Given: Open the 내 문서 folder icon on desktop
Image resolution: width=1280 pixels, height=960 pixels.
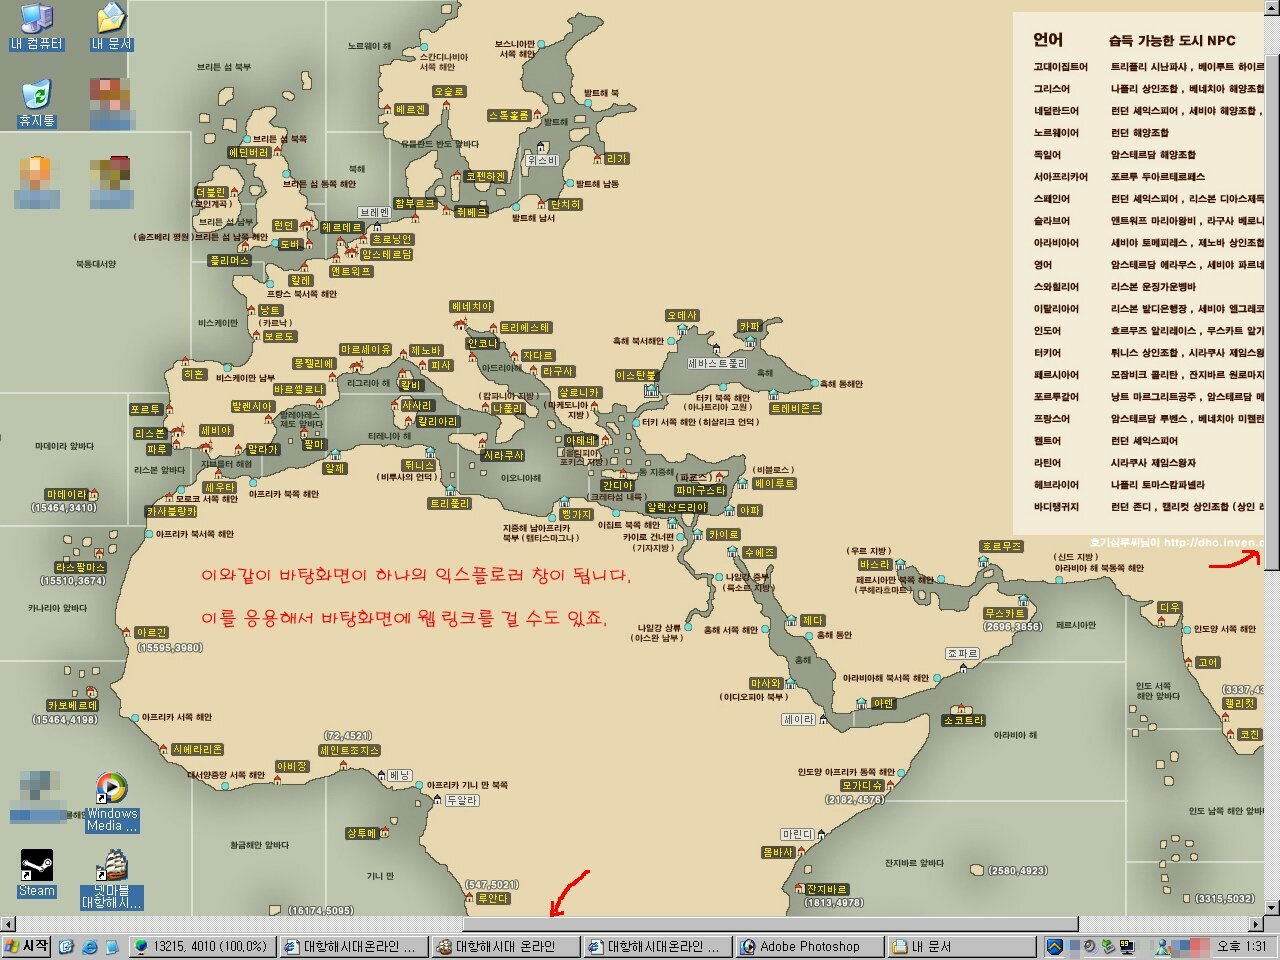Looking at the screenshot, I should [111, 26].
